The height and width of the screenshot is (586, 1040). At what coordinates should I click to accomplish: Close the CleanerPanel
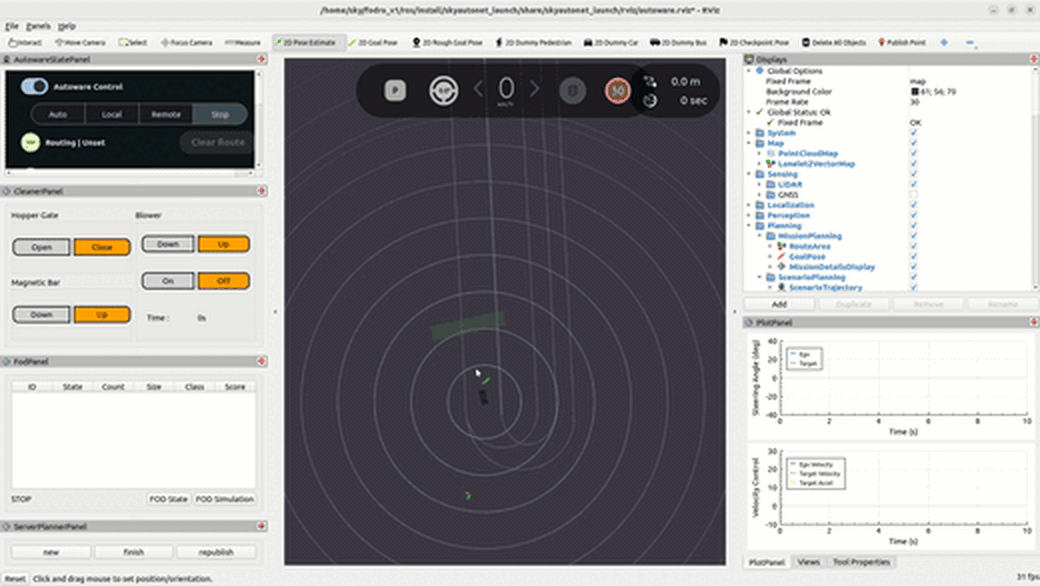pos(261,191)
